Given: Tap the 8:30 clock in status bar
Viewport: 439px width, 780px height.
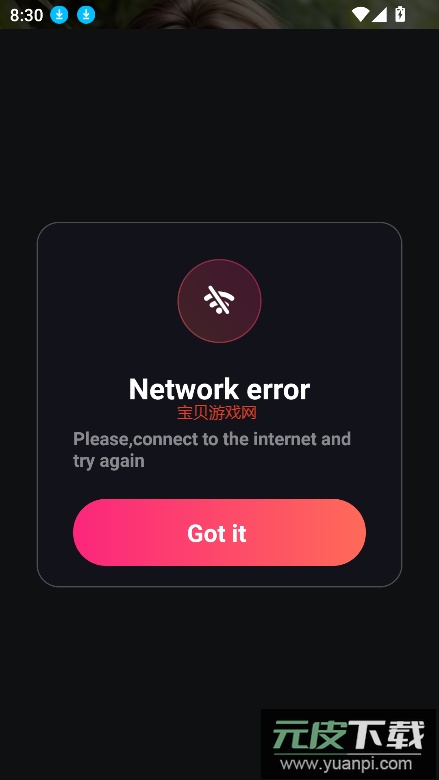Looking at the screenshot, I should (x=26, y=15).
